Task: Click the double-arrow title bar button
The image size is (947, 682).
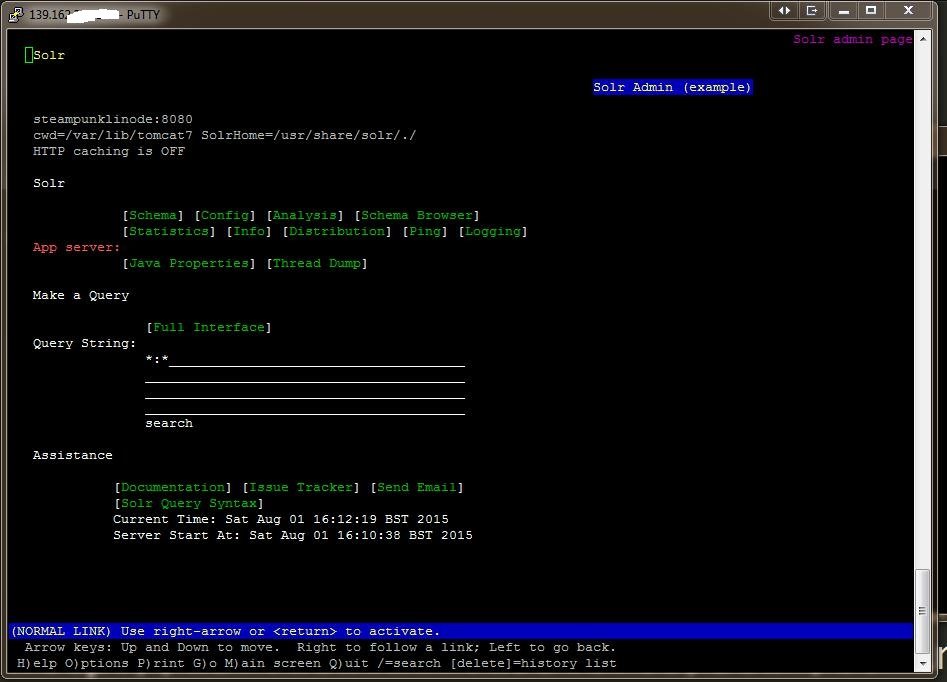Action: pos(785,10)
